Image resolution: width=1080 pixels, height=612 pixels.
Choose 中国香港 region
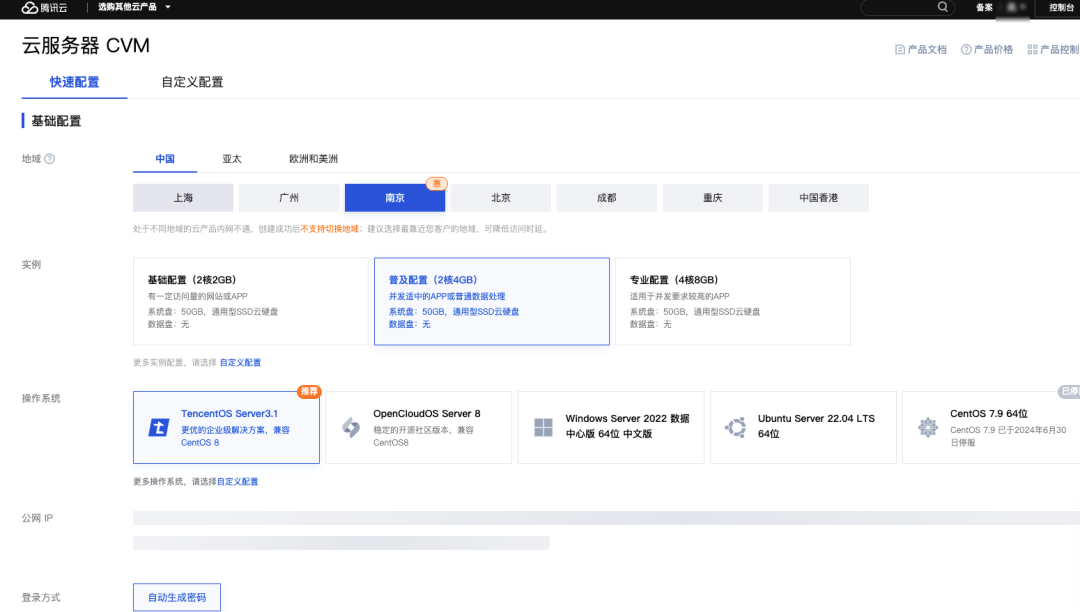coord(818,198)
